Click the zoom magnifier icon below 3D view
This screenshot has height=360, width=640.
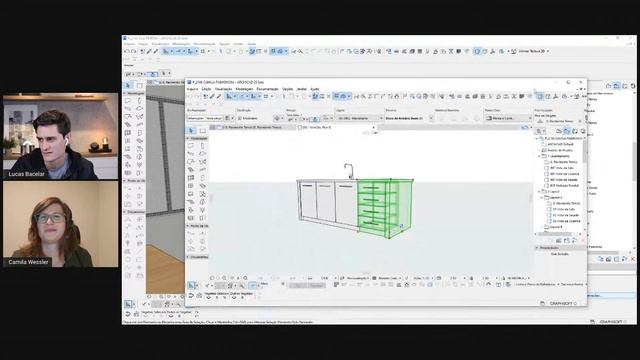point(245,278)
